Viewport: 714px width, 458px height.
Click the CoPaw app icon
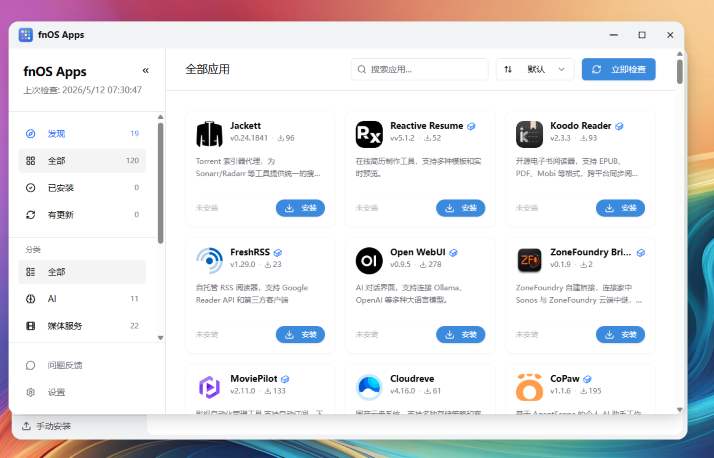[x=529, y=387]
